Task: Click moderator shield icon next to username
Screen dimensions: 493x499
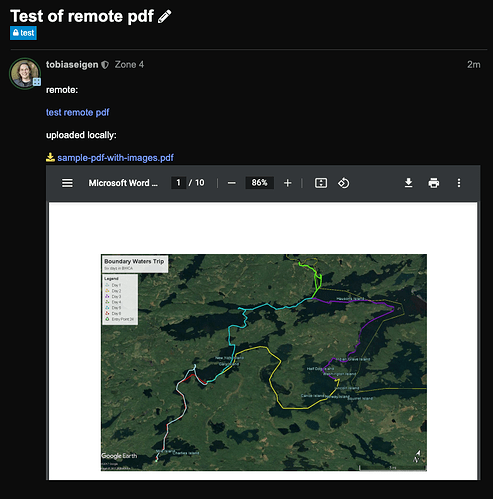Action: tap(105, 65)
